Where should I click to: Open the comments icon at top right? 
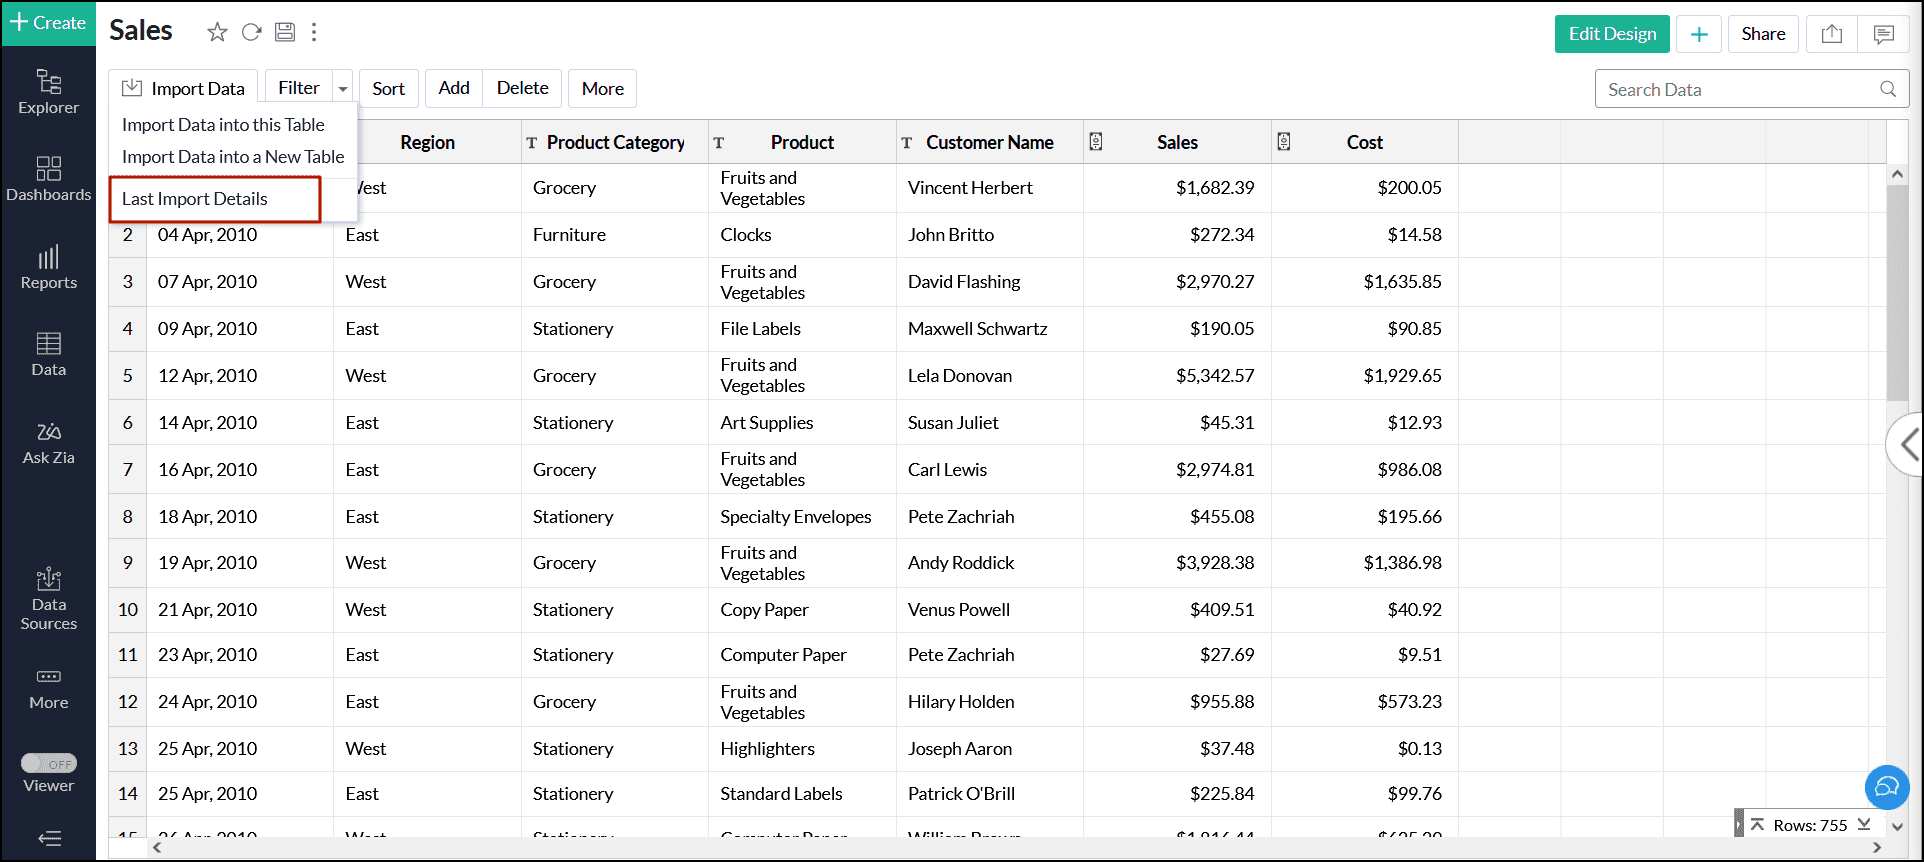point(1883,34)
